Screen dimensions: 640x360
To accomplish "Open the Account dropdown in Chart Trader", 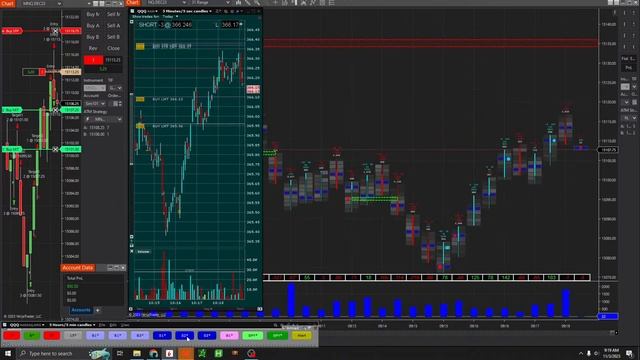I will click(95, 104).
